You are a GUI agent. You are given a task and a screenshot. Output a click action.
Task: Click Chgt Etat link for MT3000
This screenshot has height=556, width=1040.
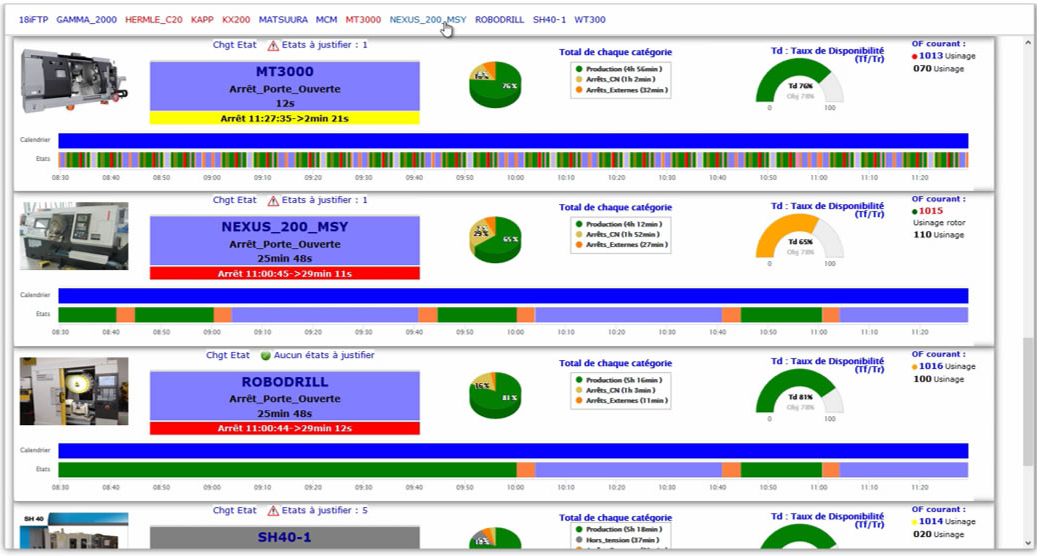(234, 45)
